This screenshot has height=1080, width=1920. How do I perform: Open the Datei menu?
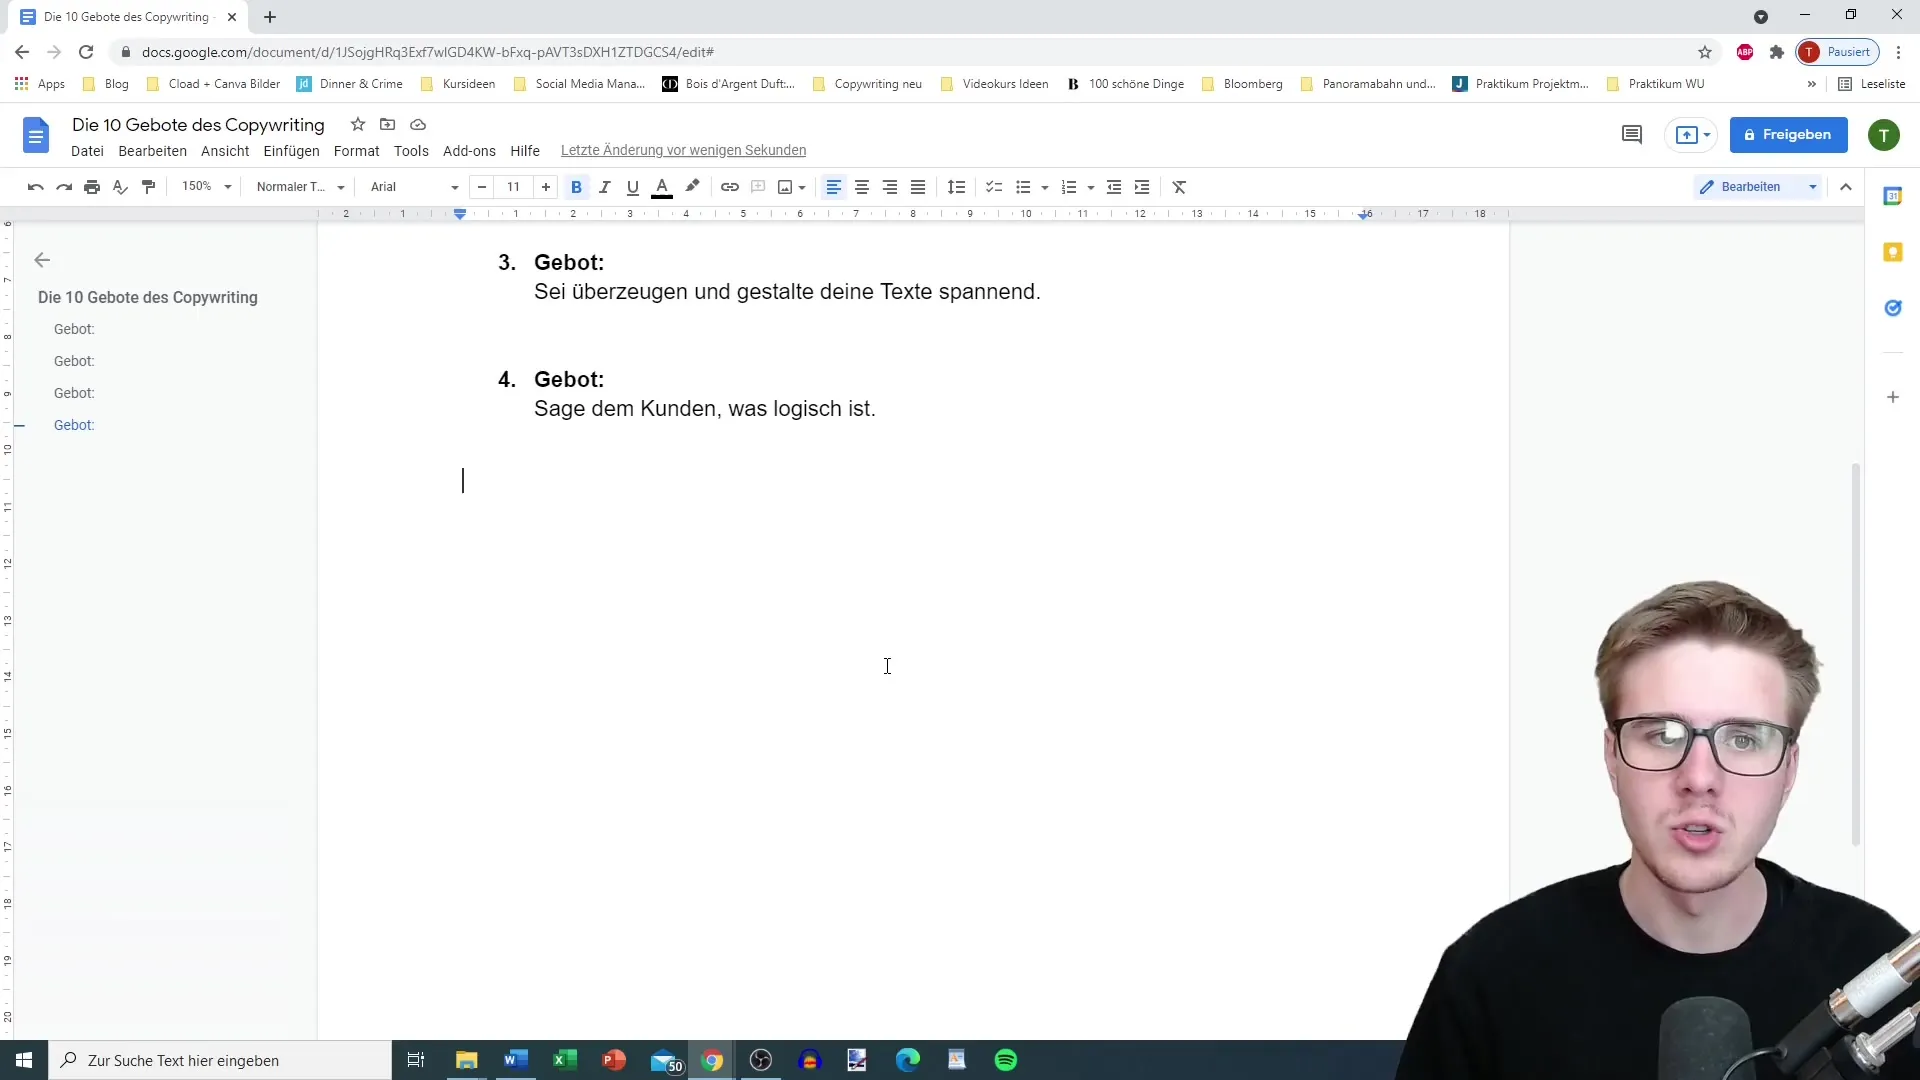tap(87, 149)
